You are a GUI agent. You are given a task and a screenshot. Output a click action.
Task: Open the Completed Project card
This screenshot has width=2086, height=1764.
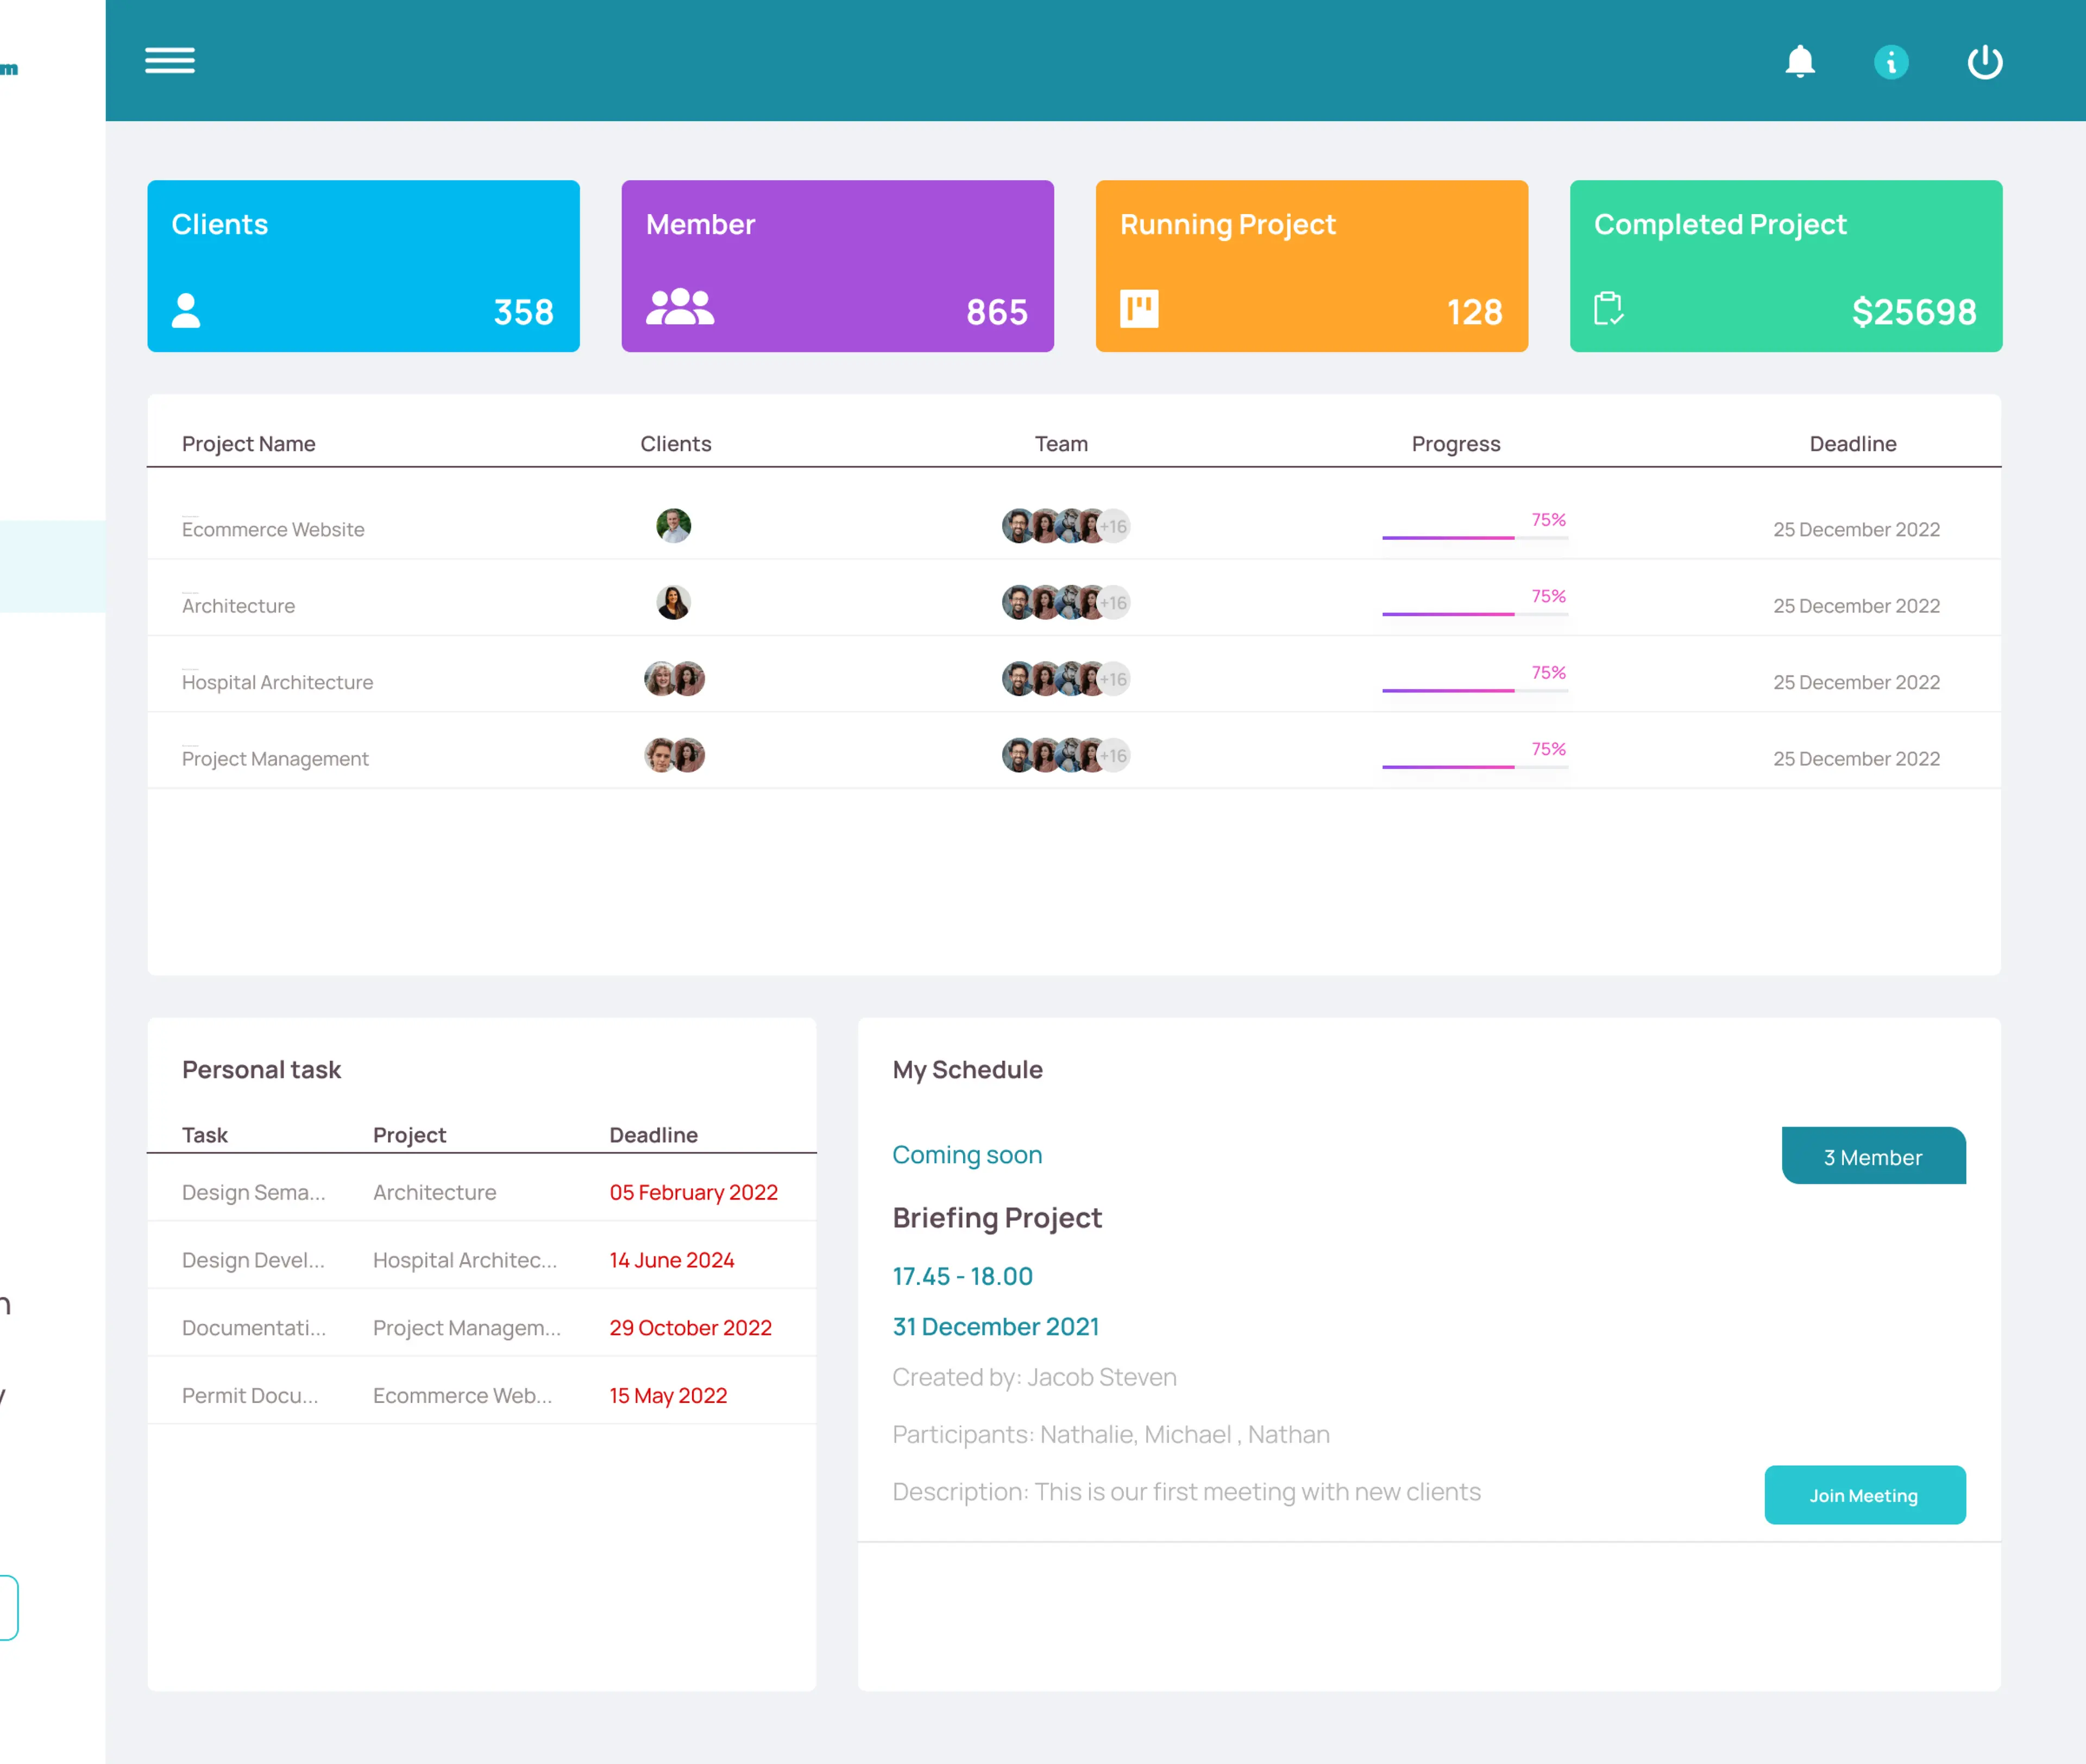1786,266
